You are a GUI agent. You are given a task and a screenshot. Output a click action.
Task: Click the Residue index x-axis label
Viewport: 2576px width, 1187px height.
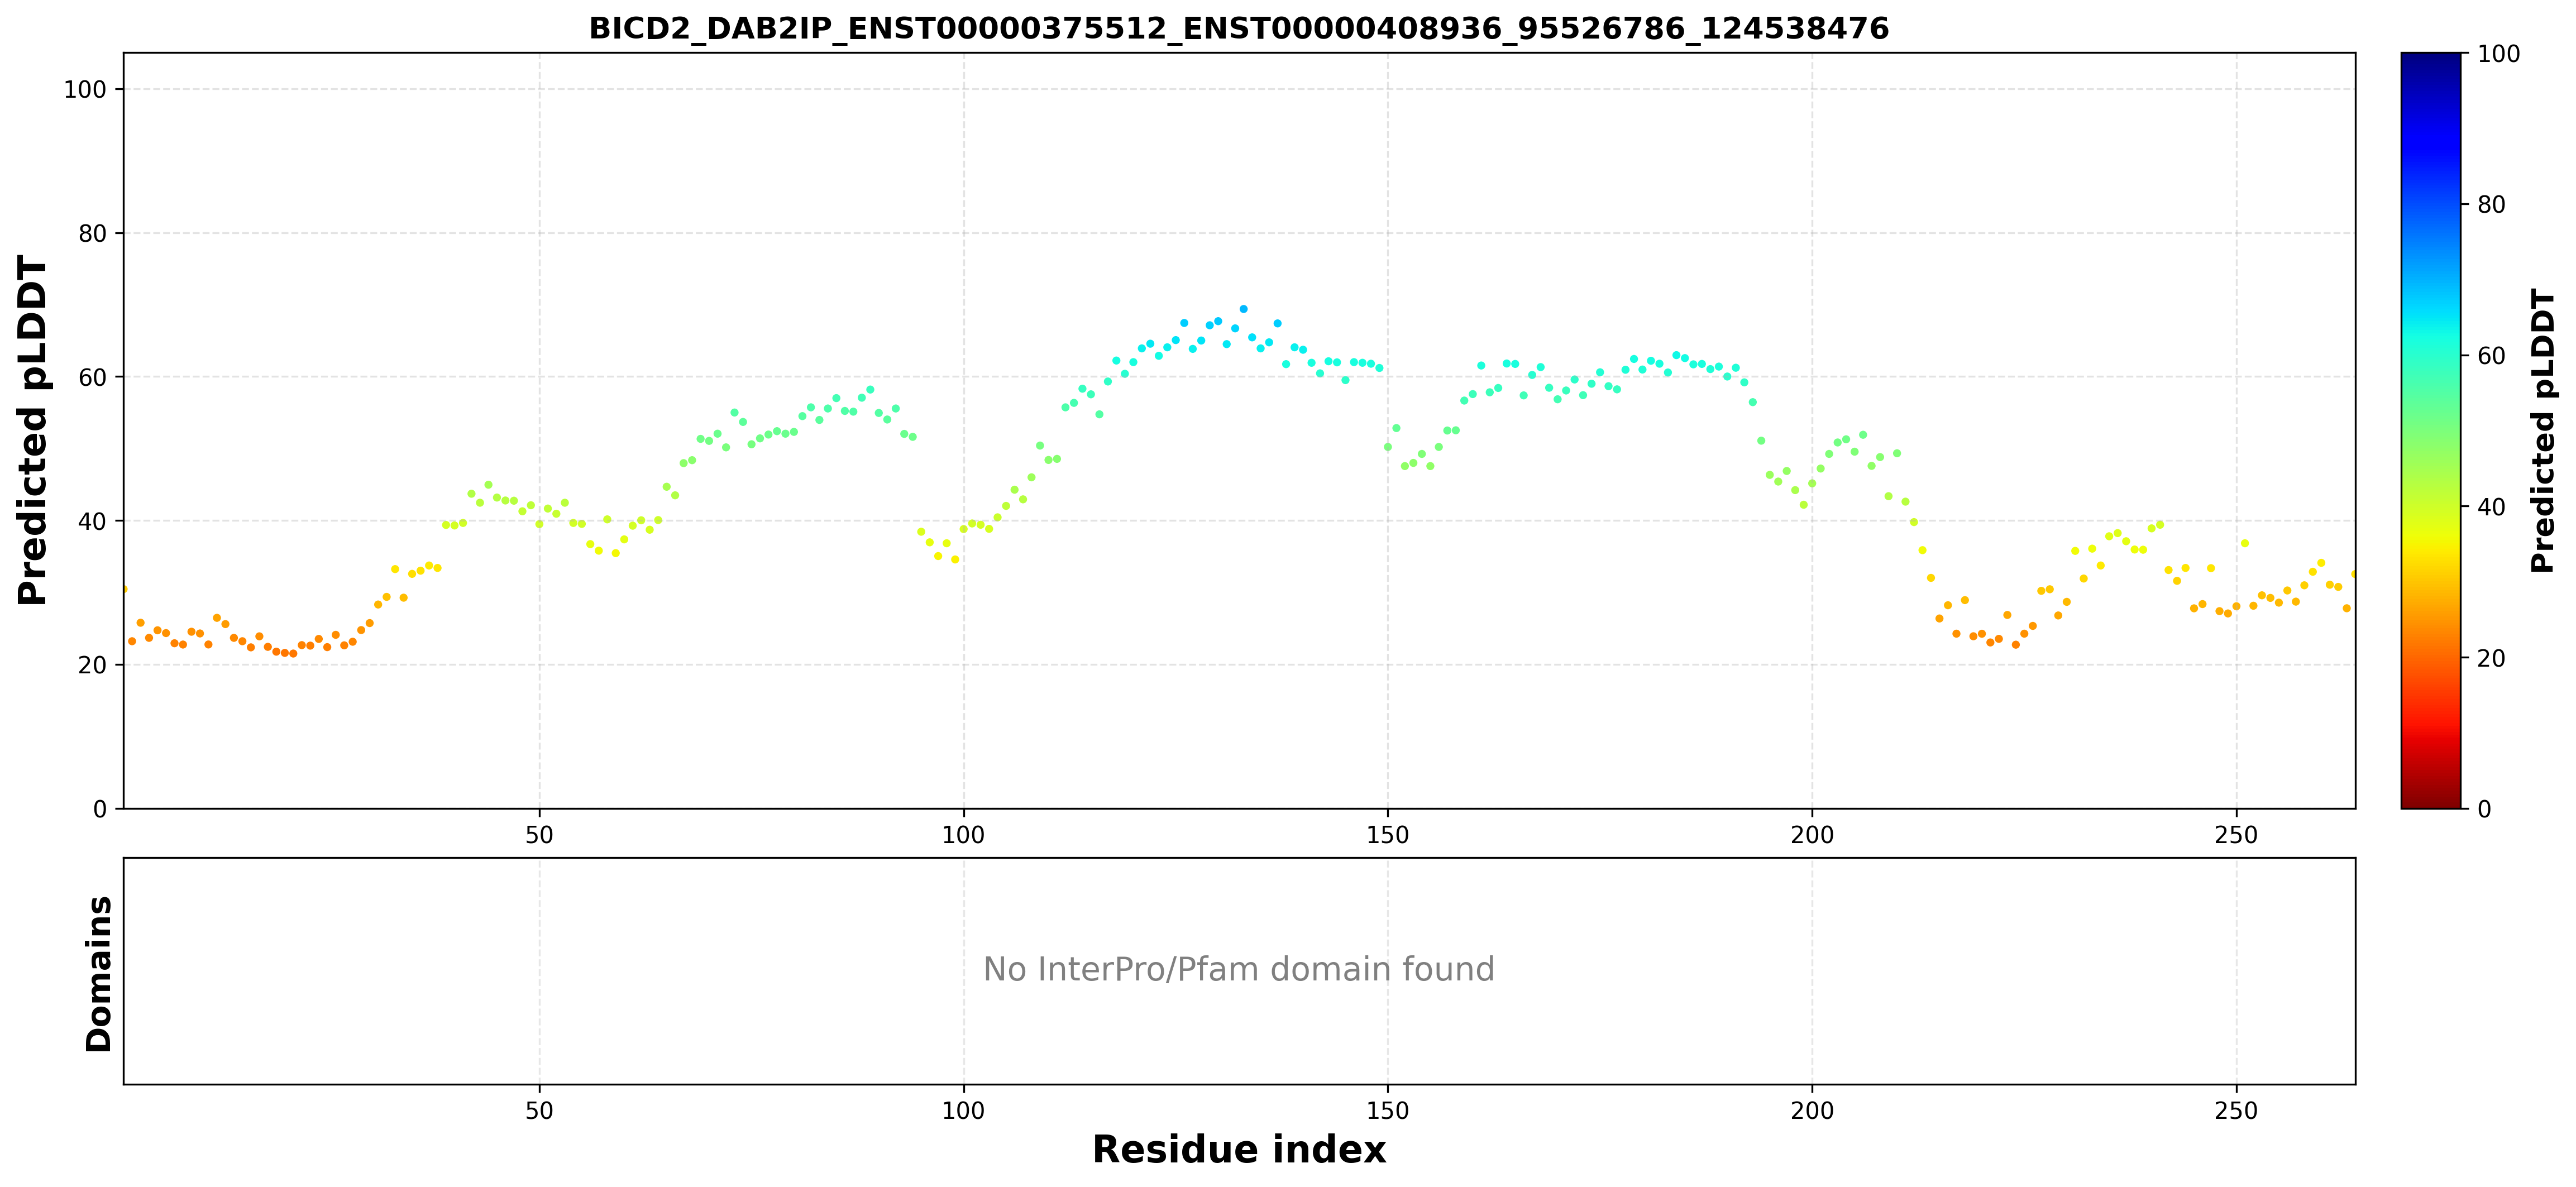pyautogui.click(x=1238, y=1149)
